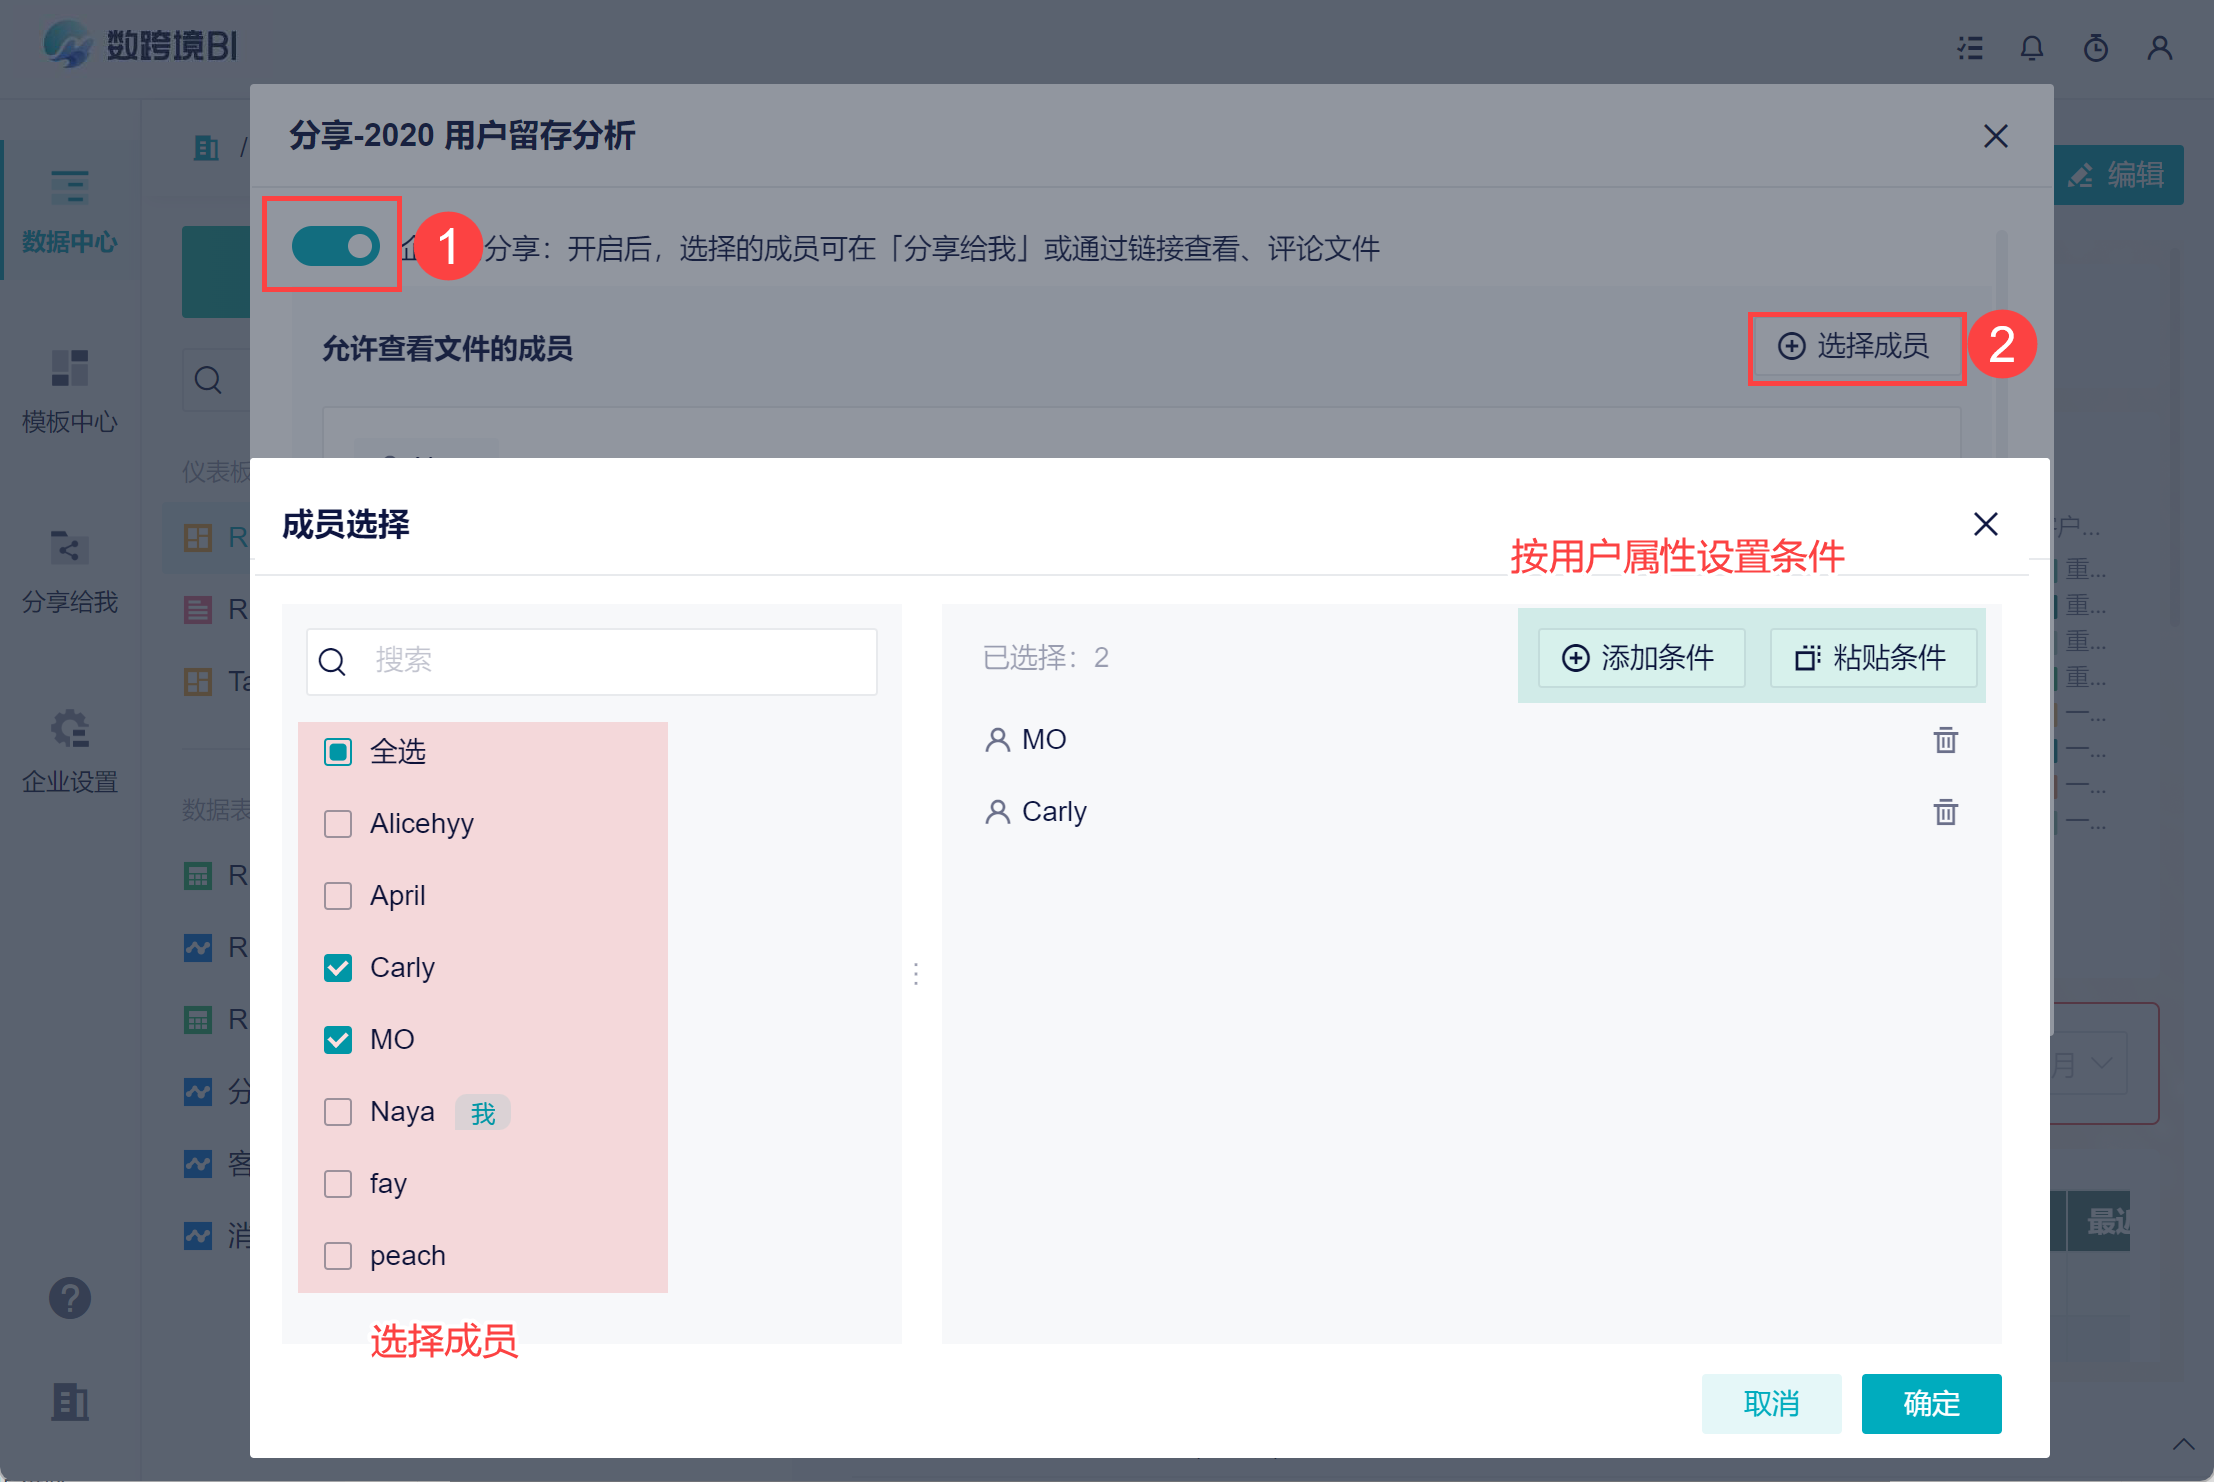Close the 成员选择 dialog
2214x1482 pixels.
(1985, 524)
